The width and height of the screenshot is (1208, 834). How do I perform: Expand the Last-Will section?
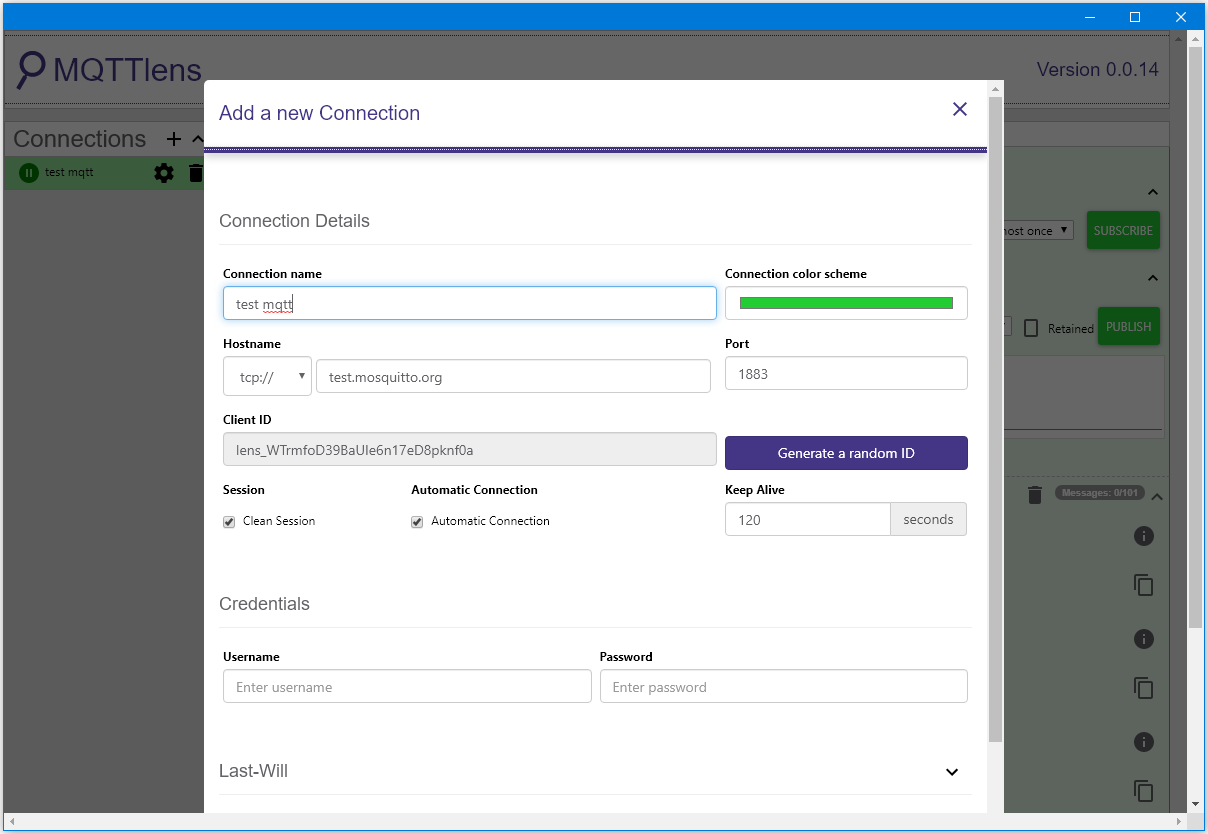[952, 772]
